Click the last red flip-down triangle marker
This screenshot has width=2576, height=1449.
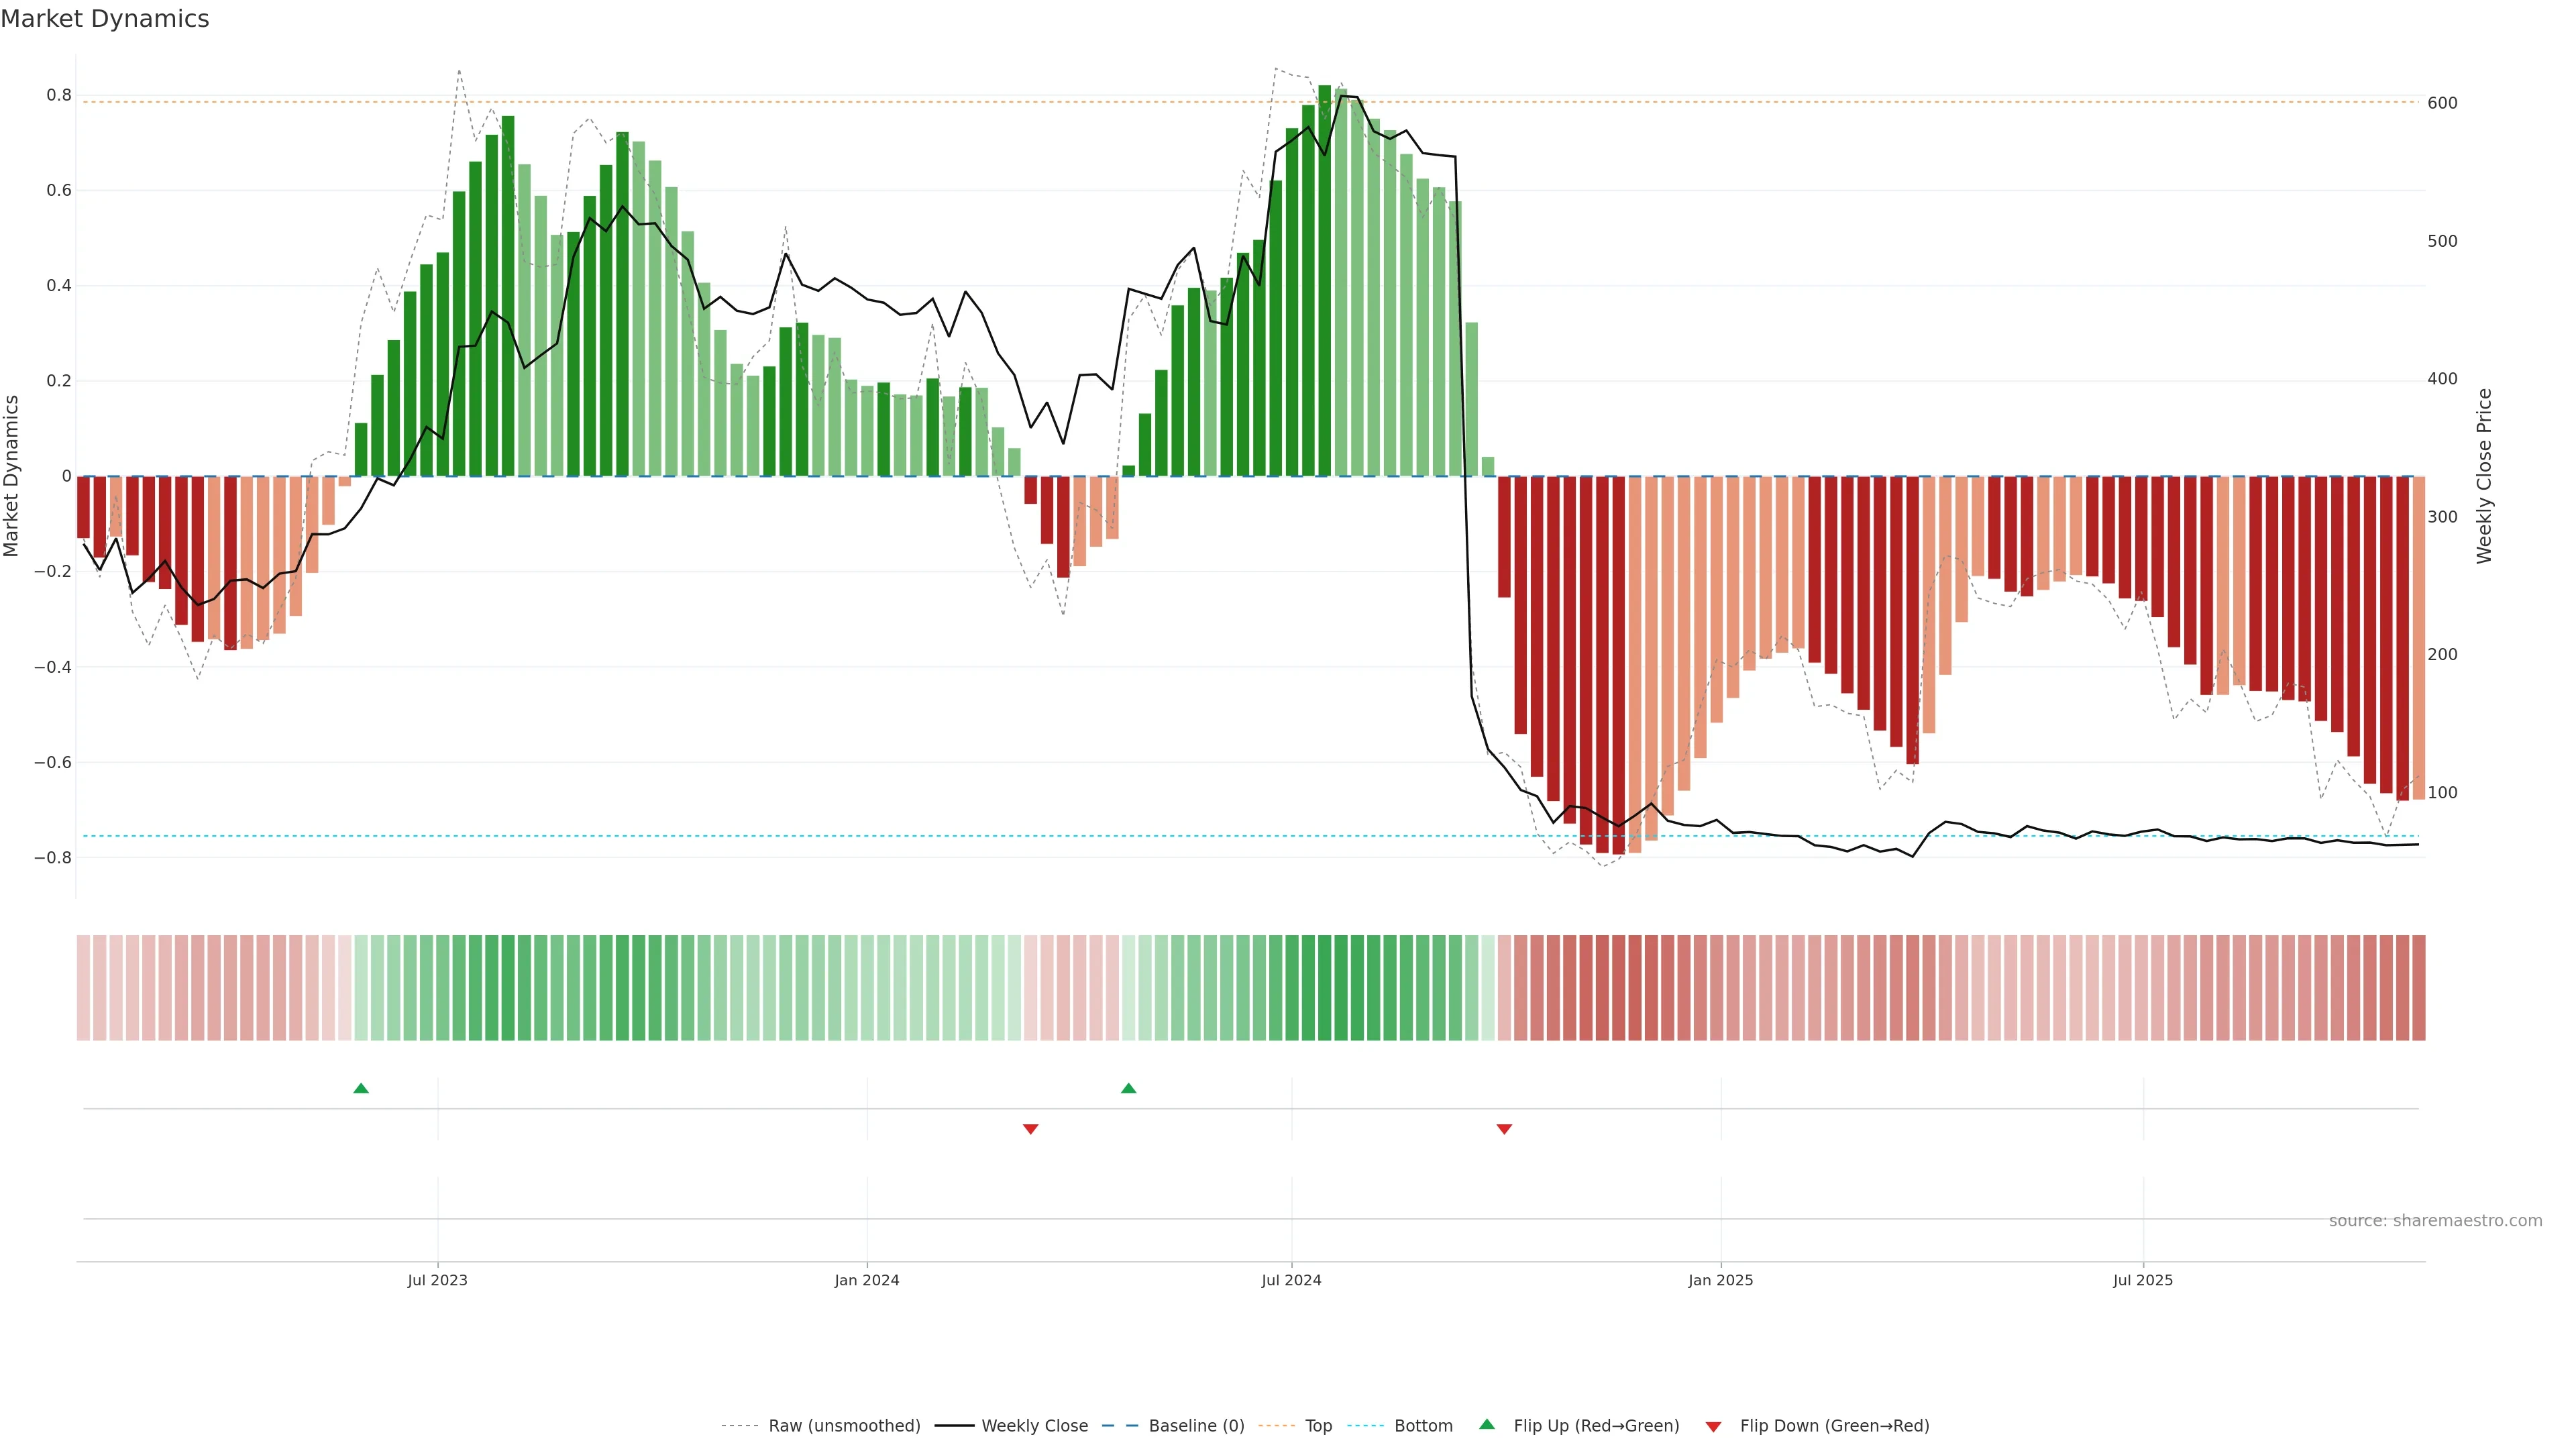(1503, 1129)
